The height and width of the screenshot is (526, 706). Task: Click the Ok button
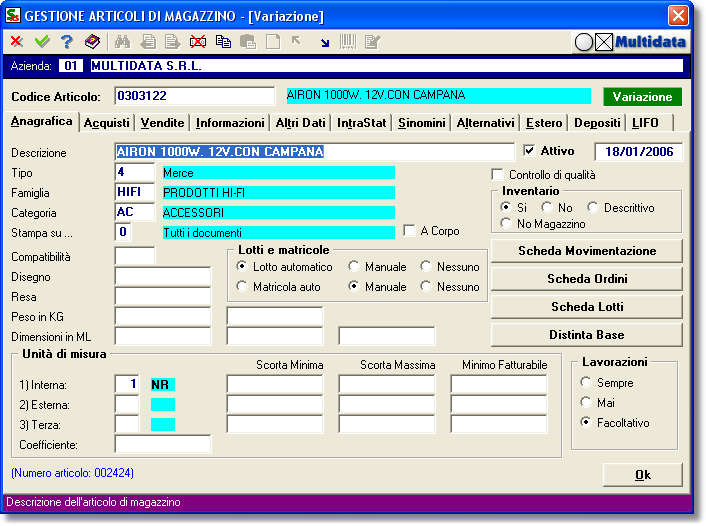click(x=643, y=475)
